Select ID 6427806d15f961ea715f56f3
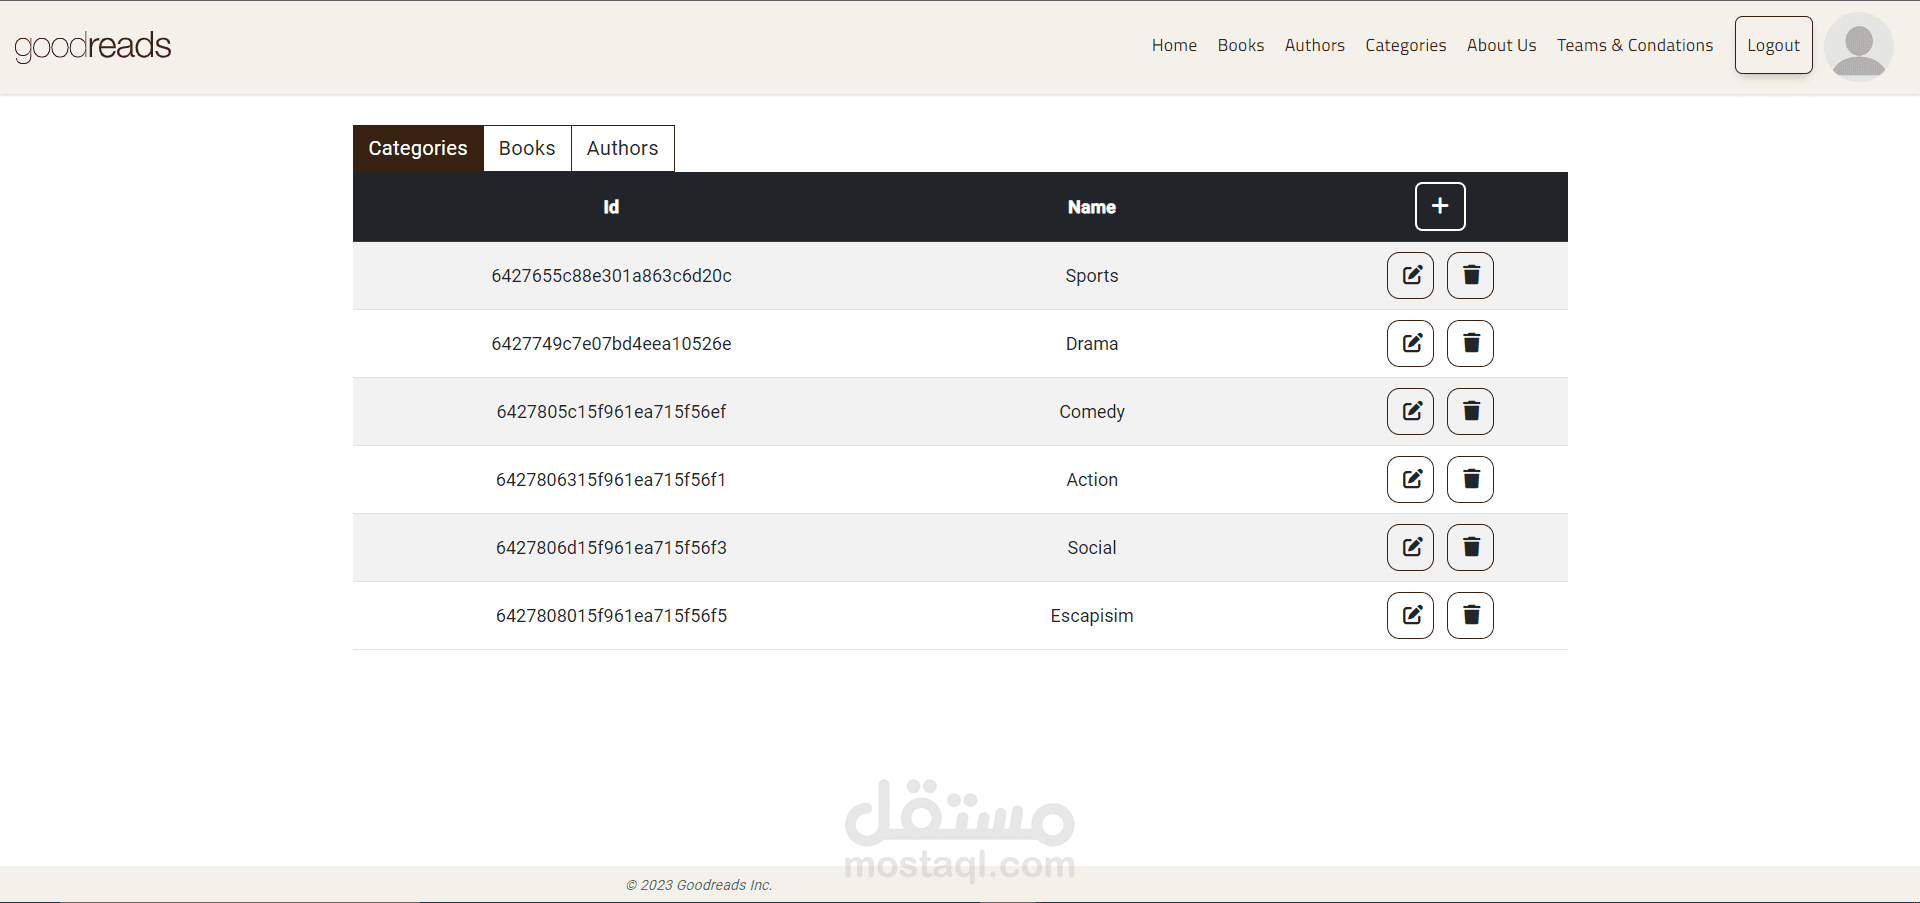 tap(611, 548)
